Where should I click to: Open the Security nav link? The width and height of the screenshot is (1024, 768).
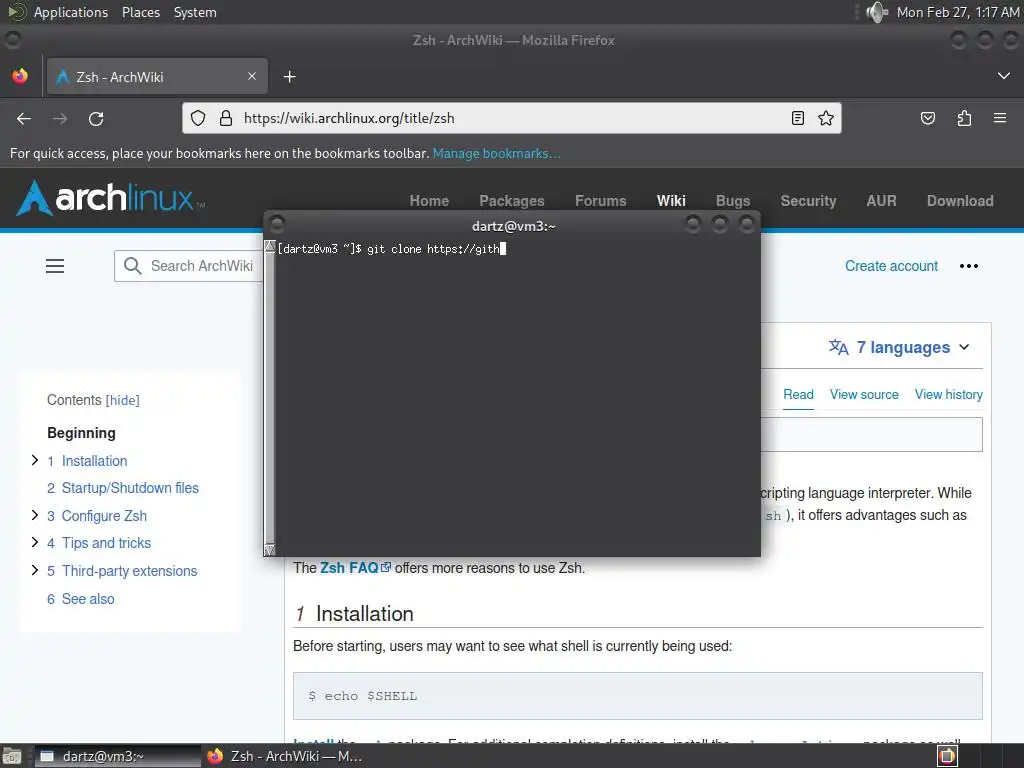point(808,200)
